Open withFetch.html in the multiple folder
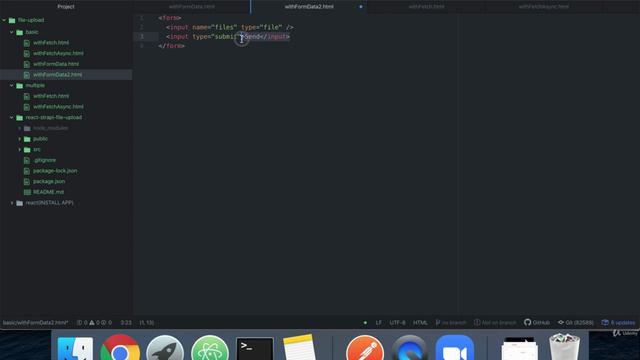 pos(51,96)
